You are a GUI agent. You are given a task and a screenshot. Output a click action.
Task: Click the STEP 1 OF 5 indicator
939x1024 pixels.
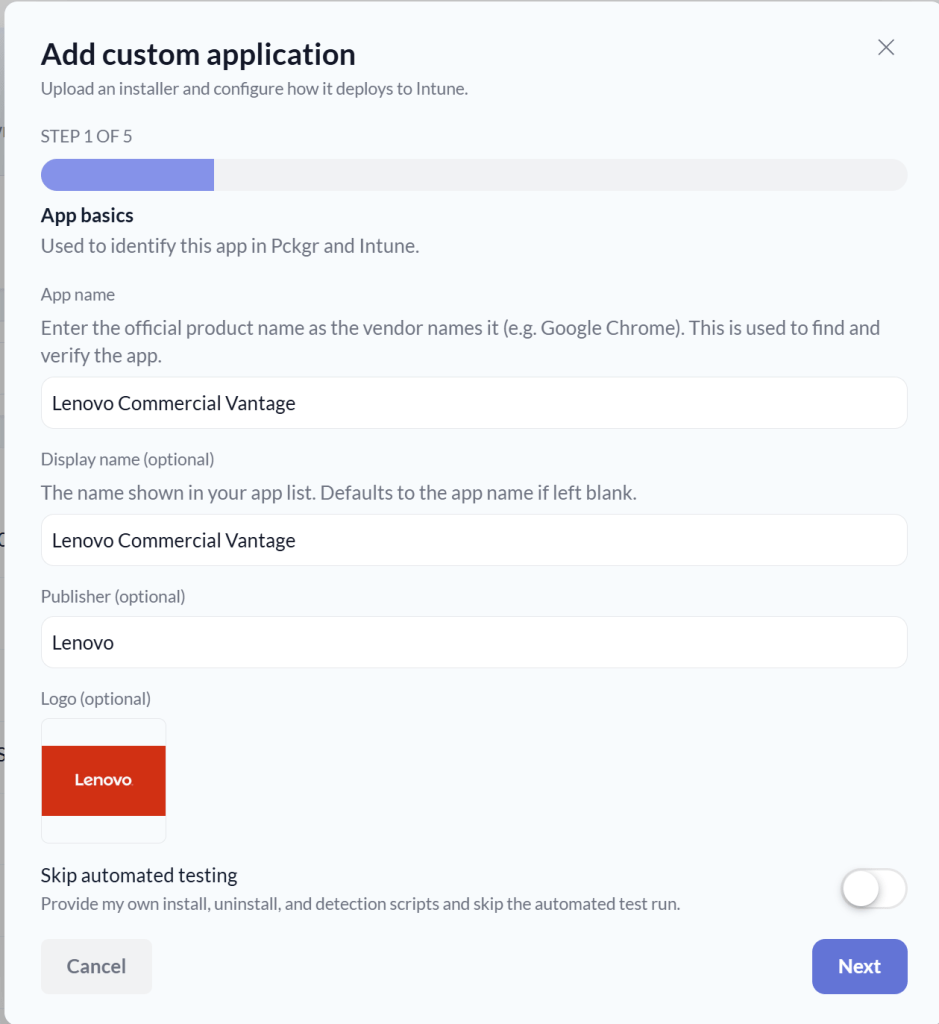86,136
